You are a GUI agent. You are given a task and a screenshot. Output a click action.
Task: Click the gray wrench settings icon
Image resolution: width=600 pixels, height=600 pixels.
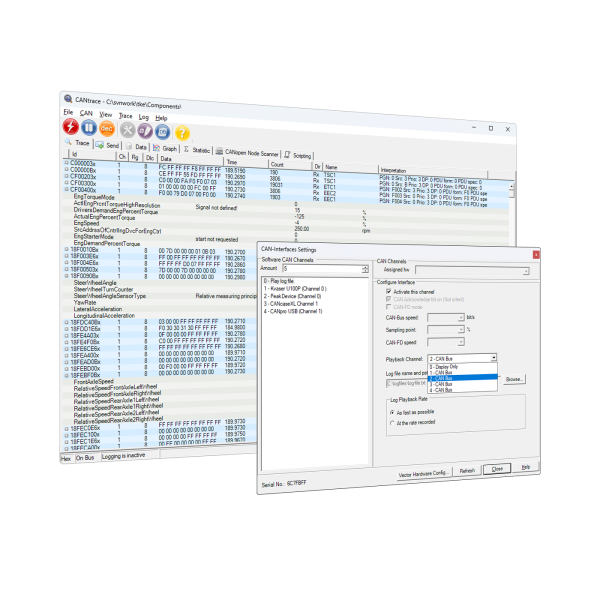(129, 130)
